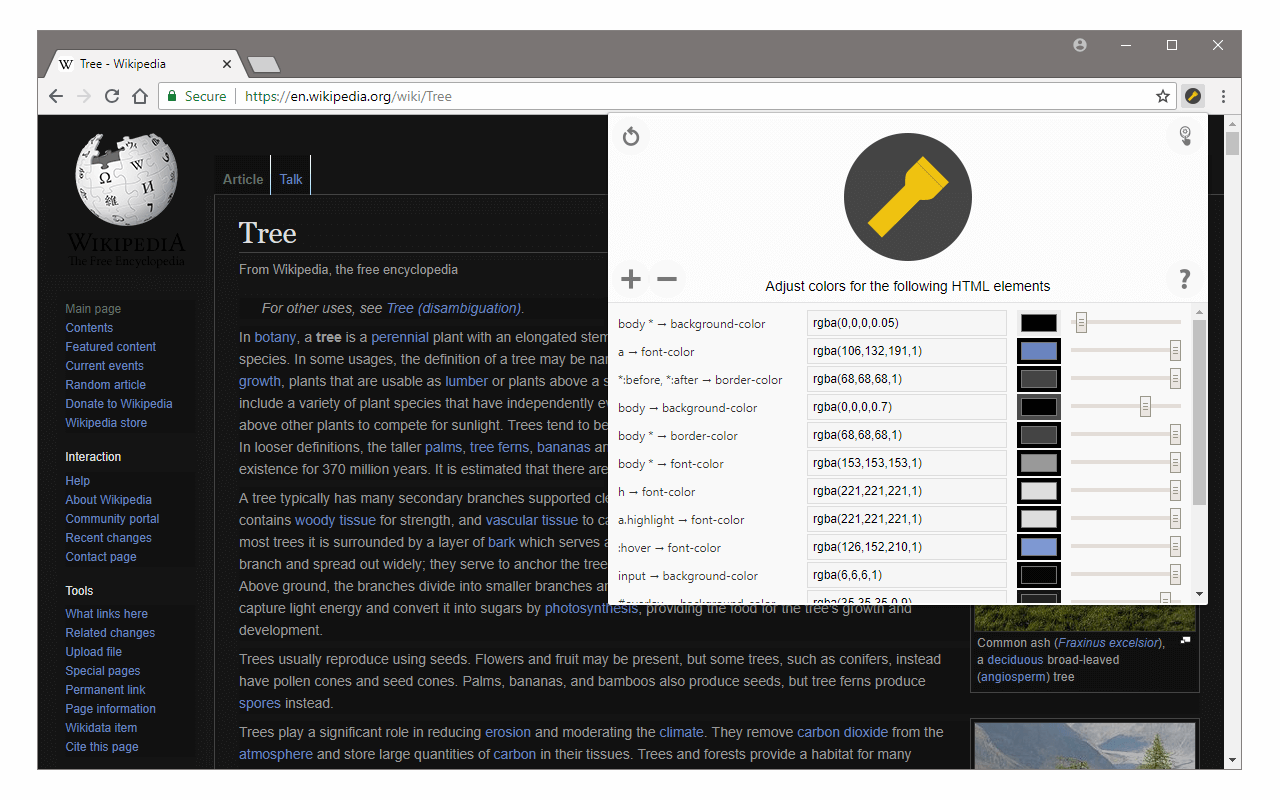The width and height of the screenshot is (1280, 800).
Task: Click the green secure padlock icon
Action: coord(172,96)
